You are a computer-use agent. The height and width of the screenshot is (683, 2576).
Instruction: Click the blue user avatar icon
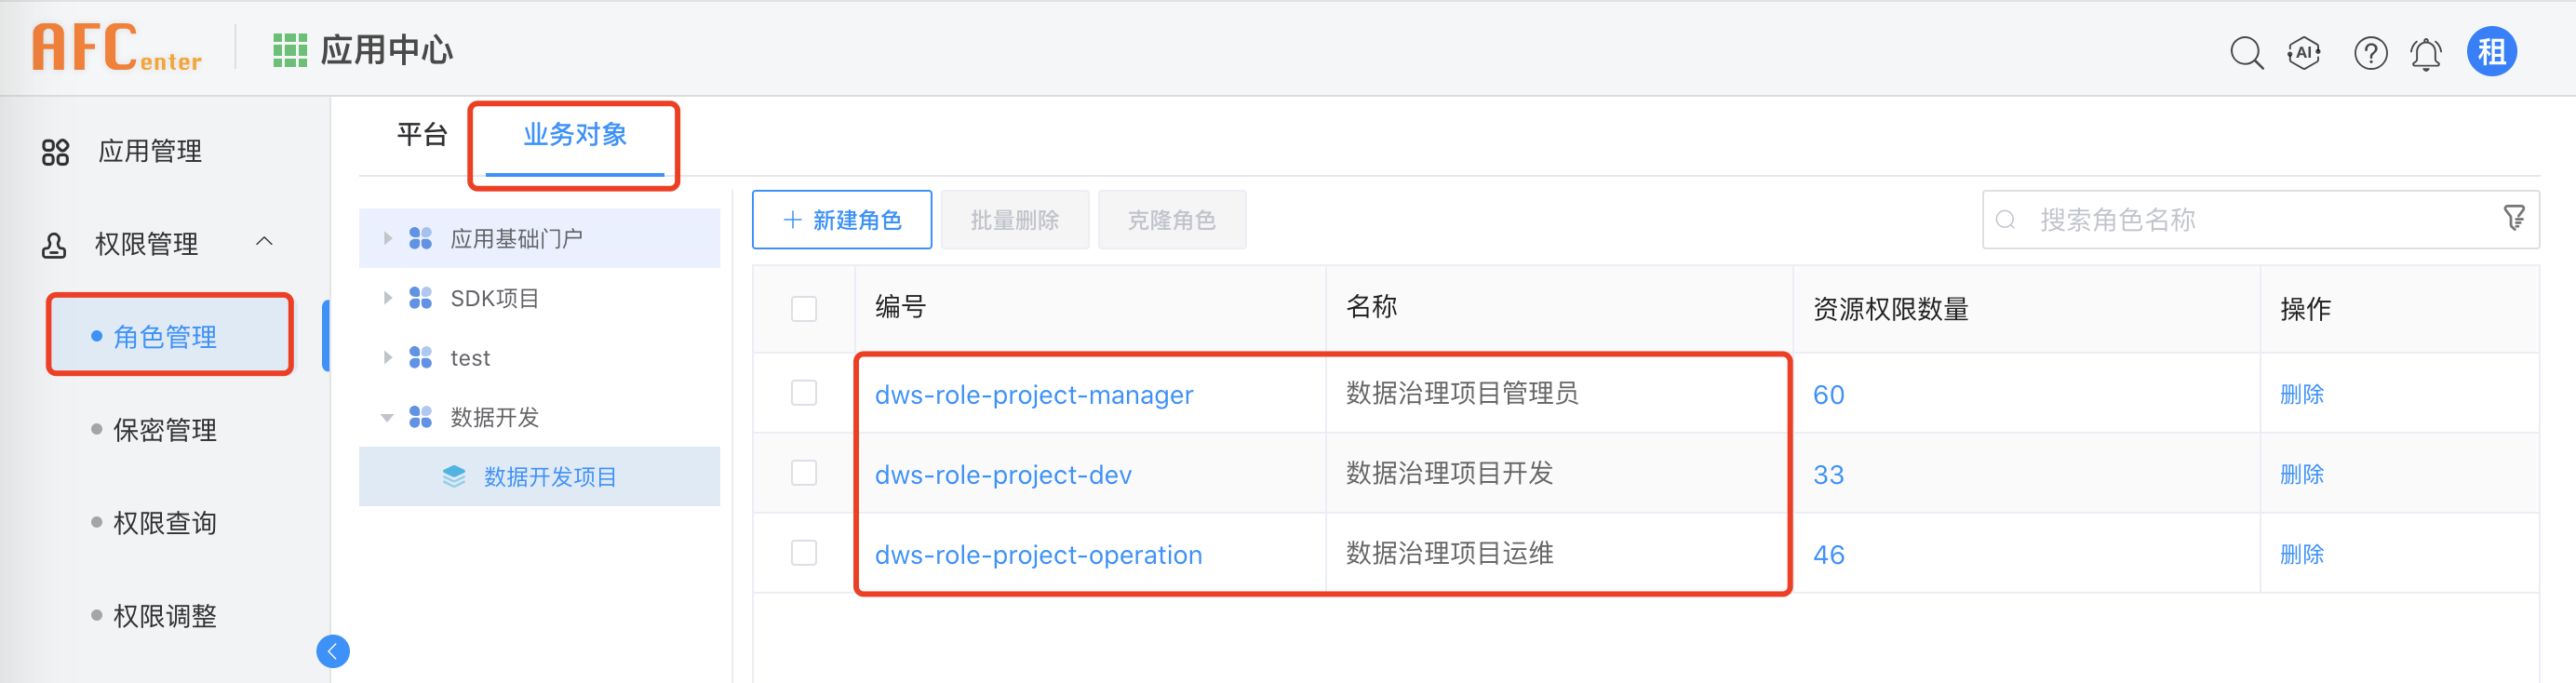pos(2491,51)
